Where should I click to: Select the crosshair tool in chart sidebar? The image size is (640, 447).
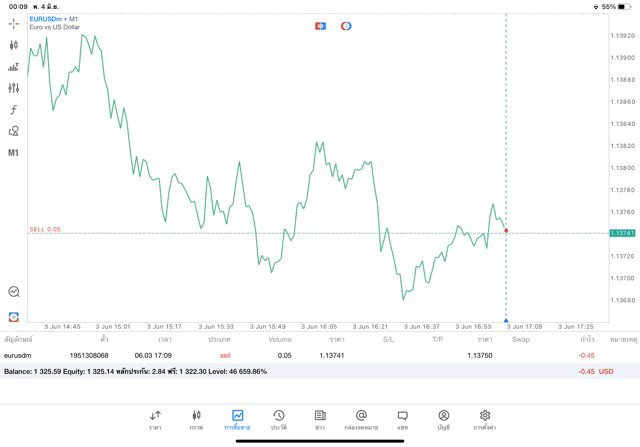(14, 23)
